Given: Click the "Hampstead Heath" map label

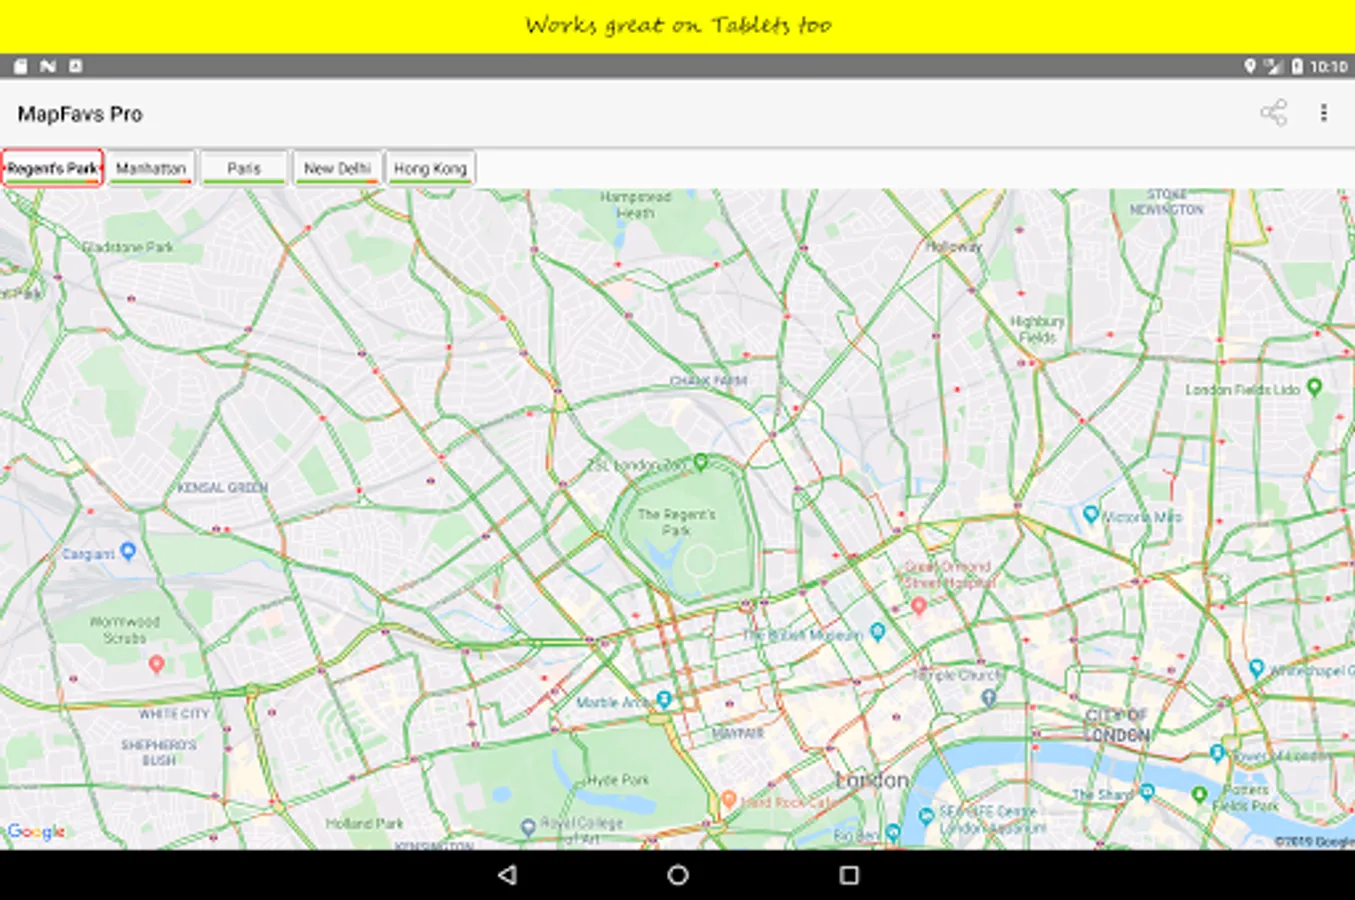Looking at the screenshot, I should [635, 205].
